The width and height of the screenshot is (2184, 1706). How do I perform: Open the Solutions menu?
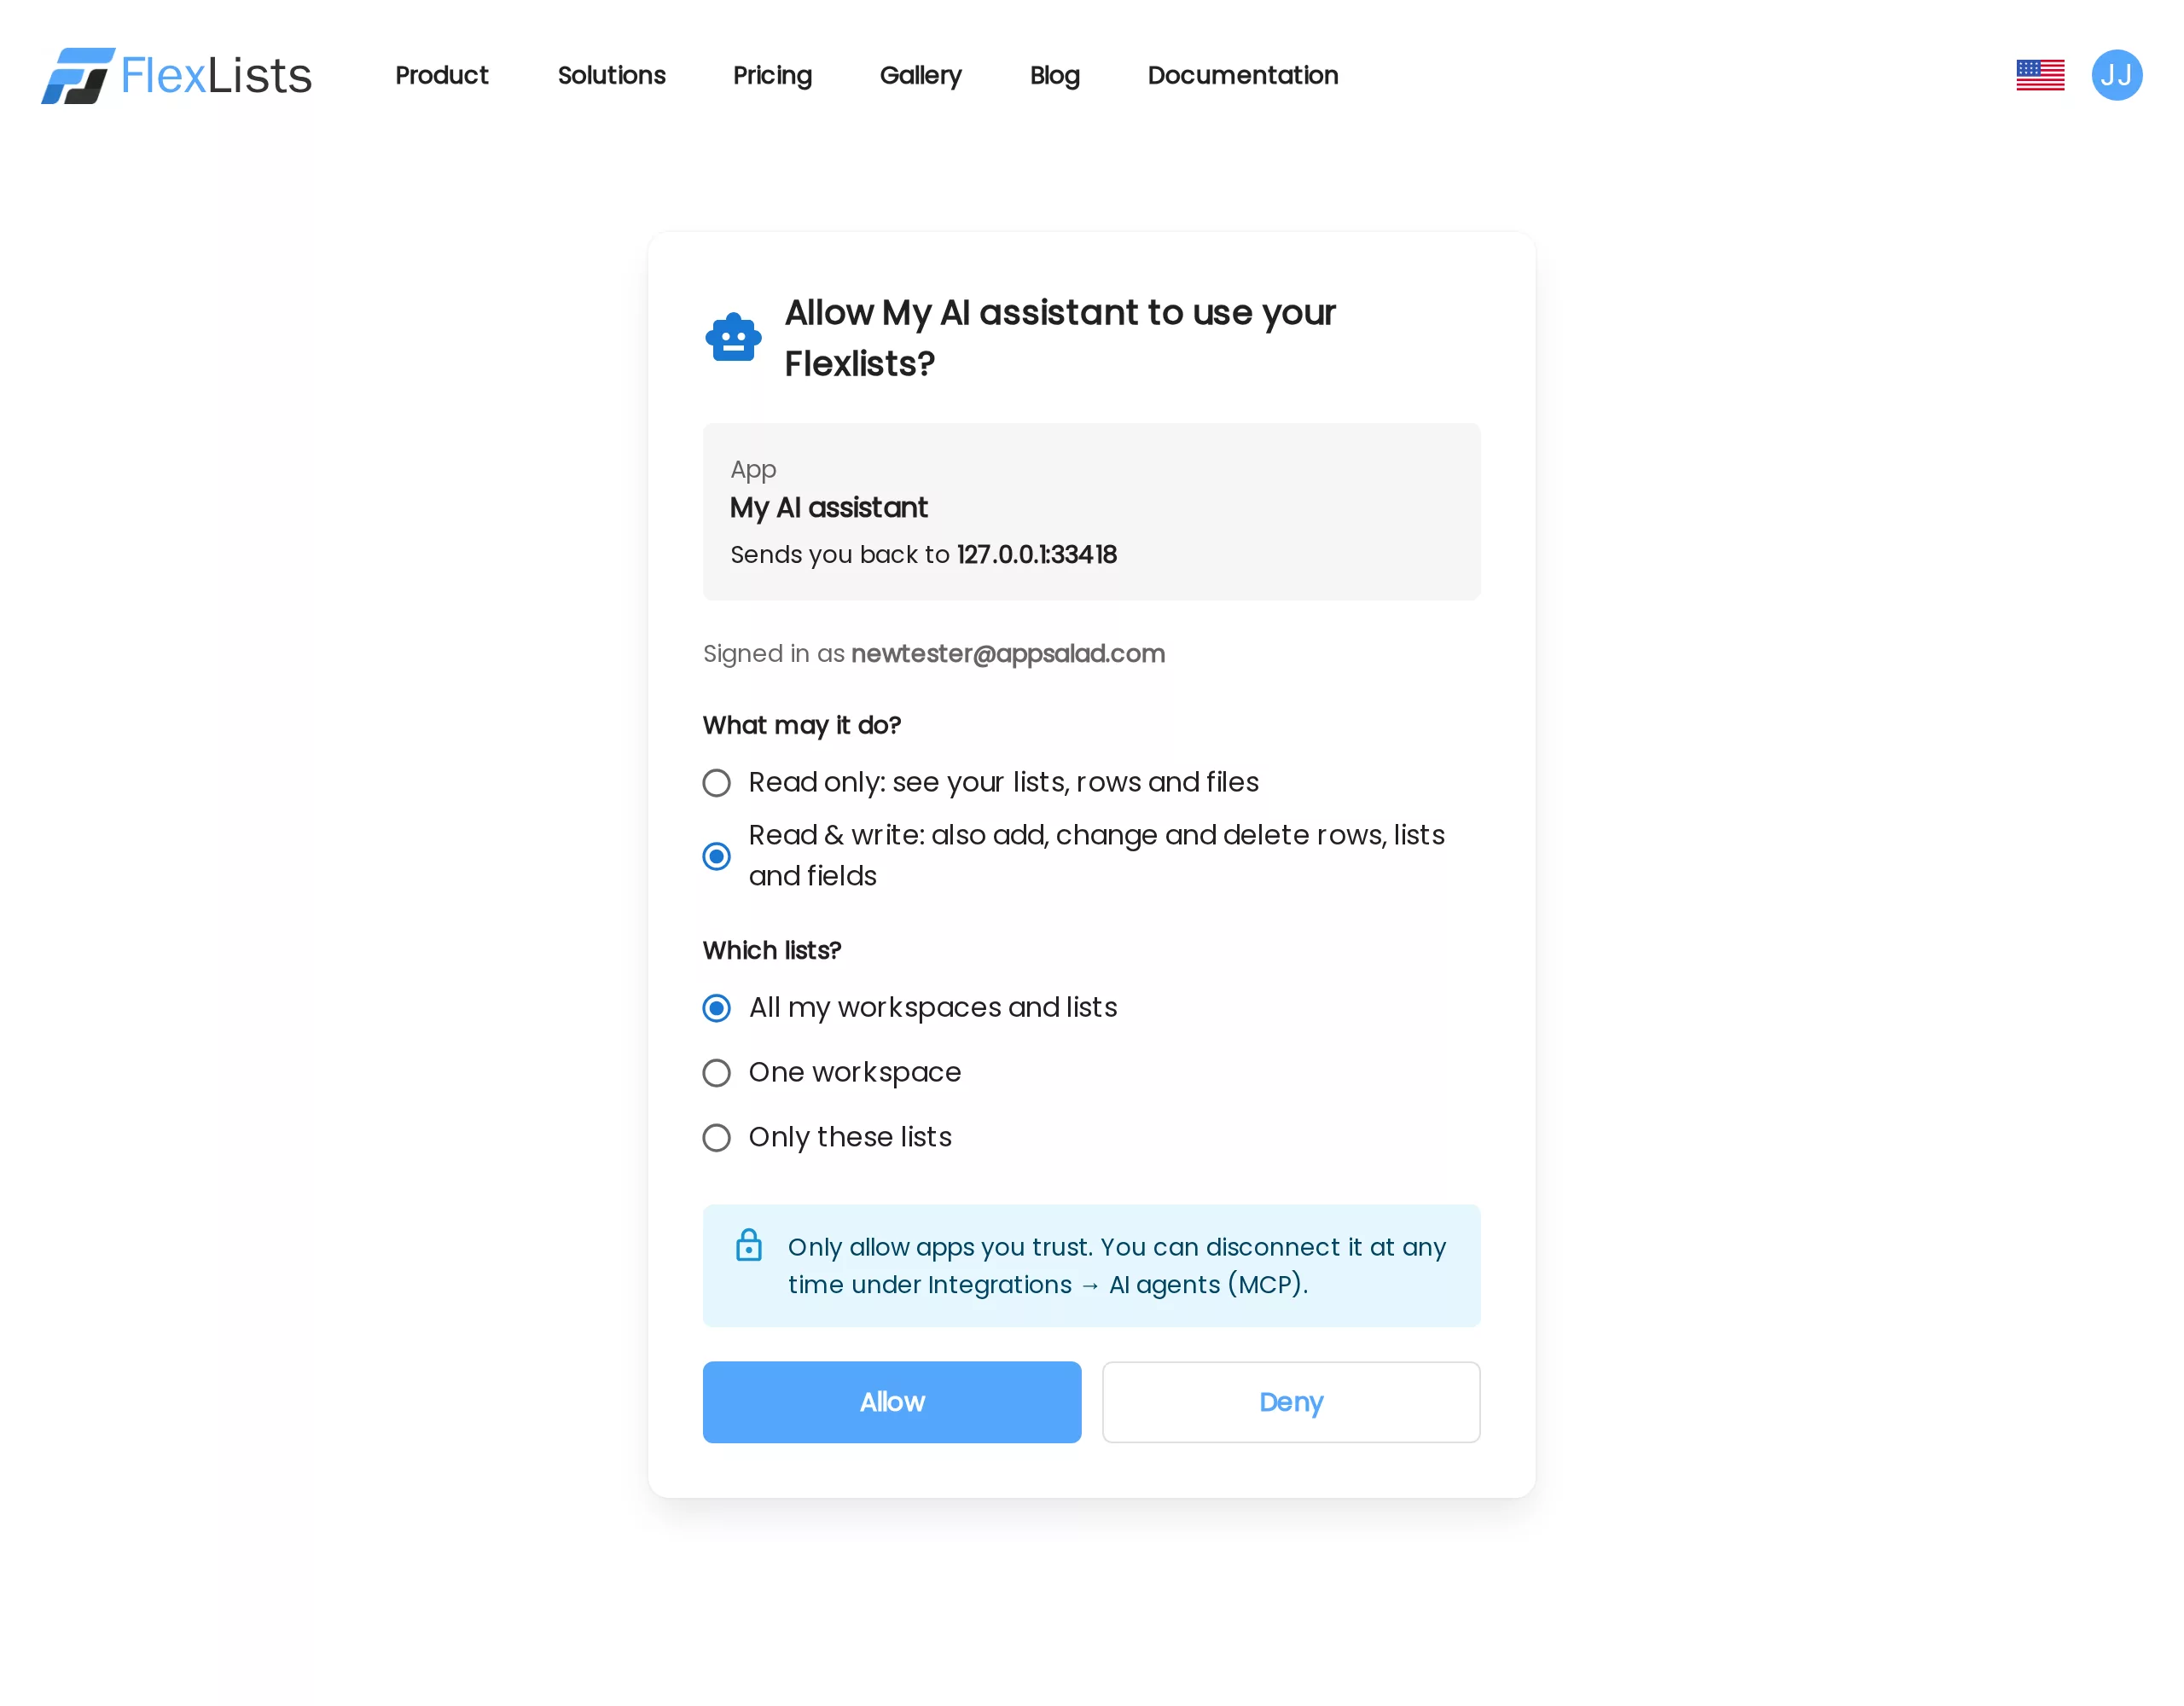pyautogui.click(x=611, y=75)
